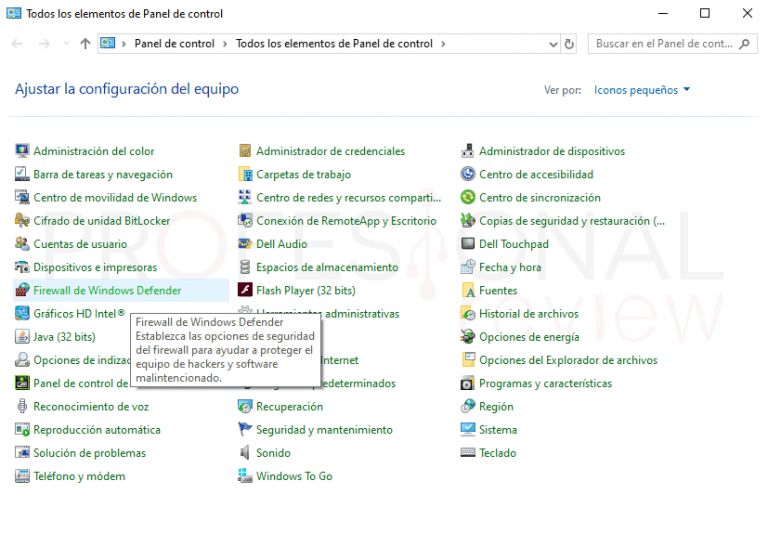Open the Administración del color icon

(x=22, y=151)
